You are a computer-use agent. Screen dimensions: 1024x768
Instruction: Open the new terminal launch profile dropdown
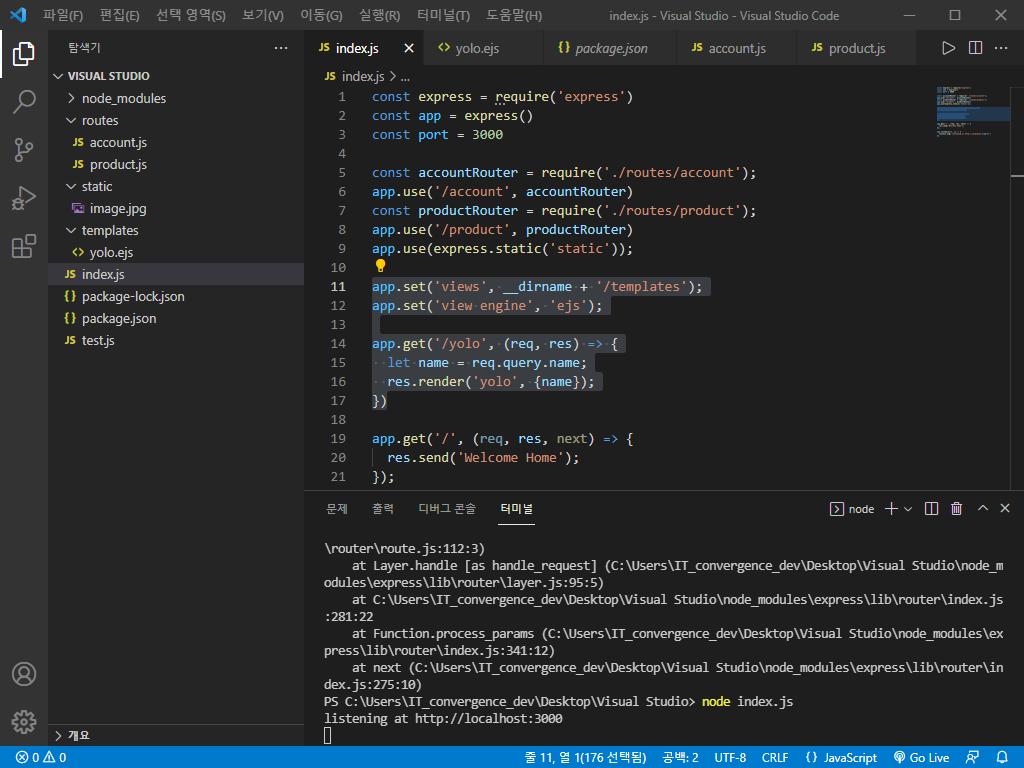pos(908,509)
